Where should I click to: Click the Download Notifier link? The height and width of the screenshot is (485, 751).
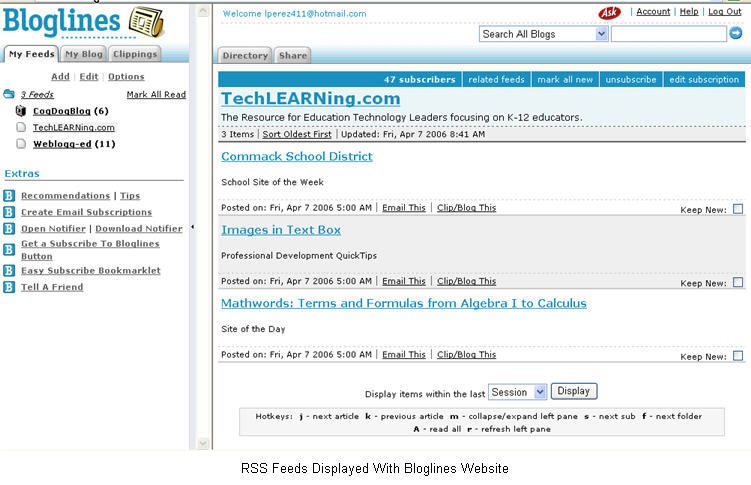[x=139, y=228]
